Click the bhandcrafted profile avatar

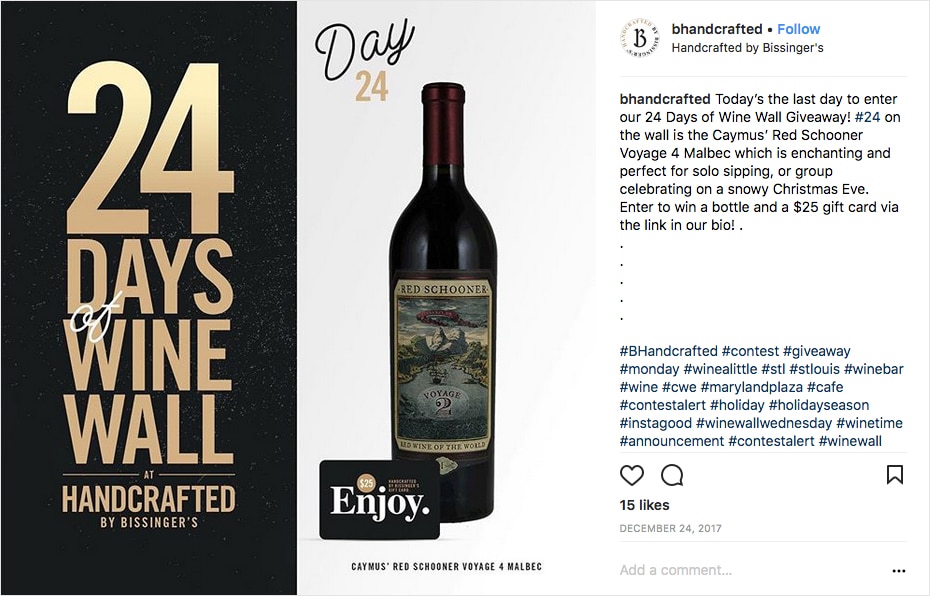point(639,38)
